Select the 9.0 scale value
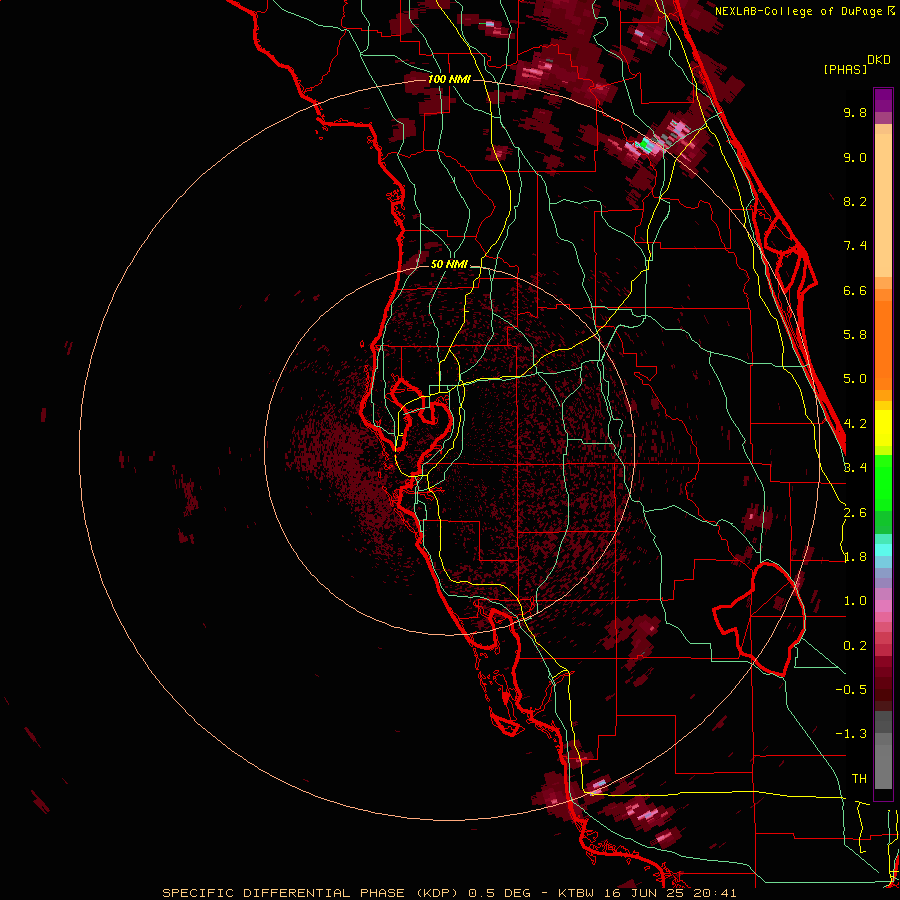Screen dimensions: 900x900 pyautogui.click(x=855, y=157)
